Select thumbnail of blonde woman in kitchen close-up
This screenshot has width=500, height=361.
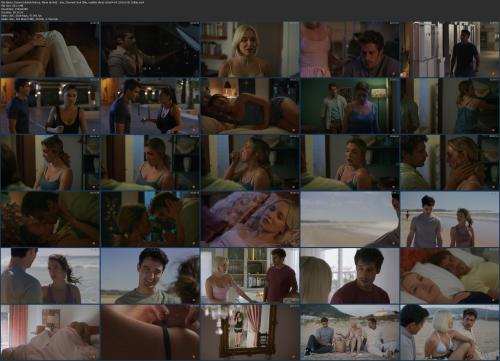250,49
